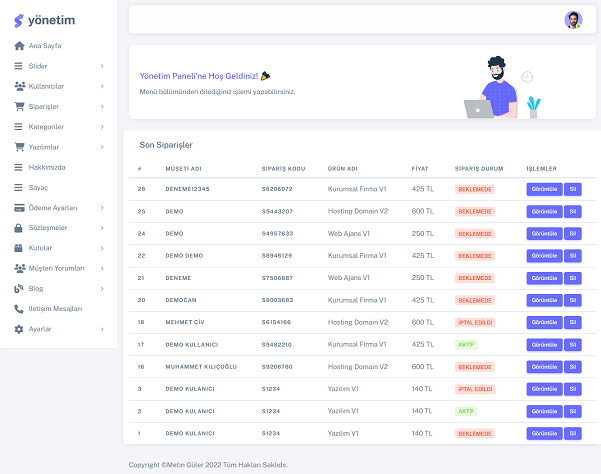
Task: Expand the Kategoriler submenu chevron
Action: [x=102, y=127]
